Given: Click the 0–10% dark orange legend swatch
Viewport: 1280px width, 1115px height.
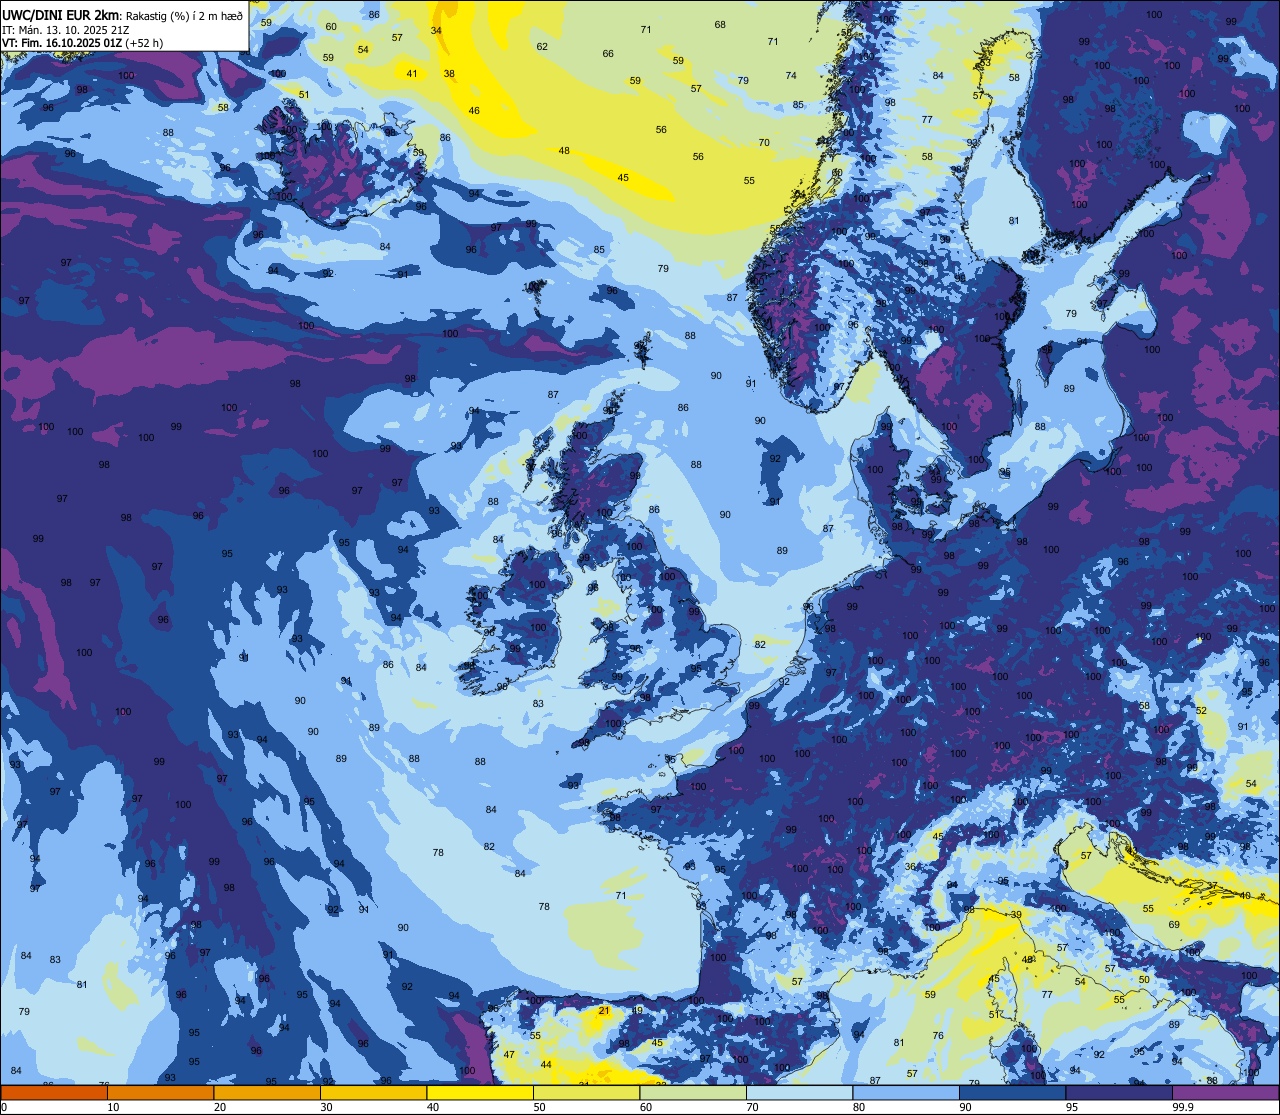Looking at the screenshot, I should coord(54,1092).
